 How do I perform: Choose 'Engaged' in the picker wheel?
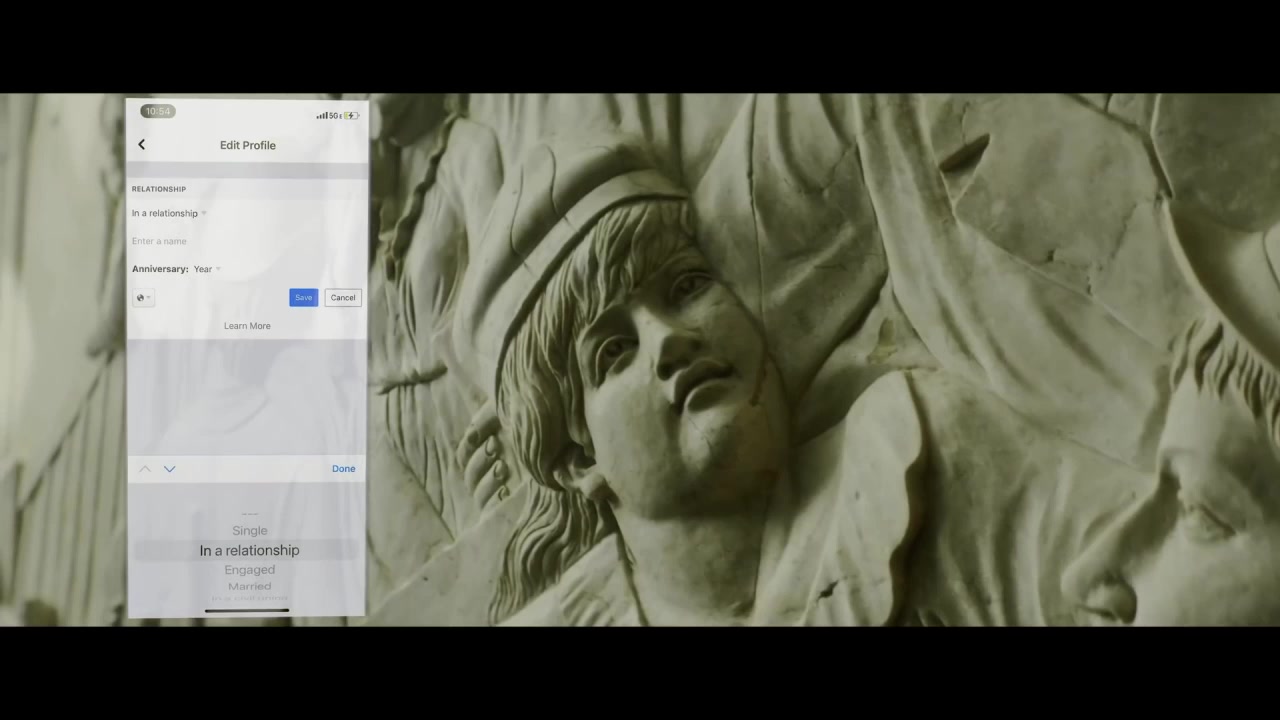(x=249, y=570)
